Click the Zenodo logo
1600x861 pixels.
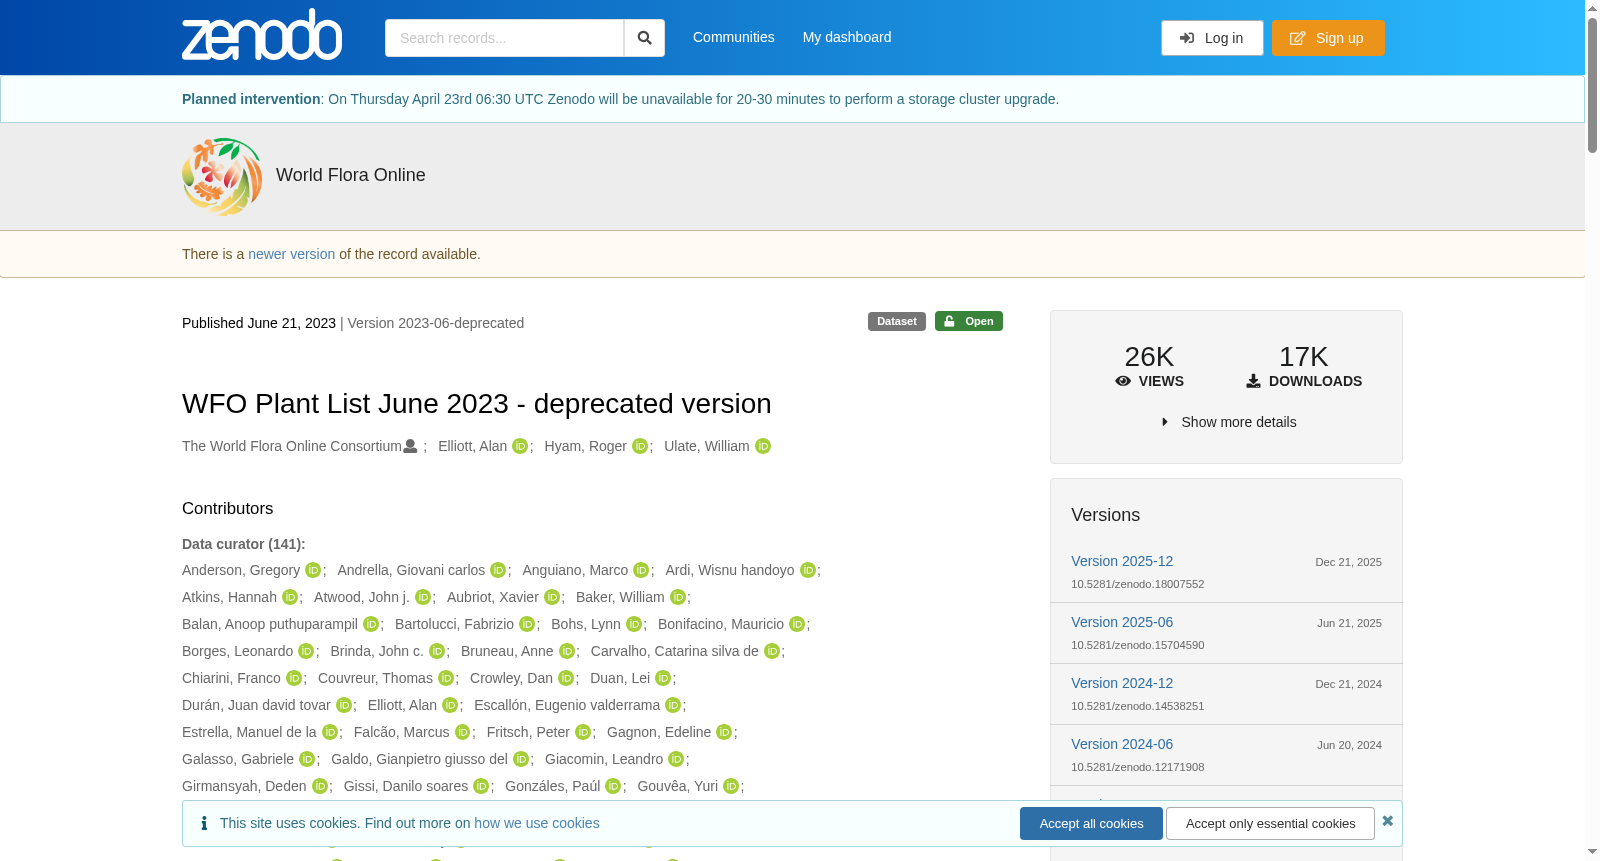click(x=262, y=35)
